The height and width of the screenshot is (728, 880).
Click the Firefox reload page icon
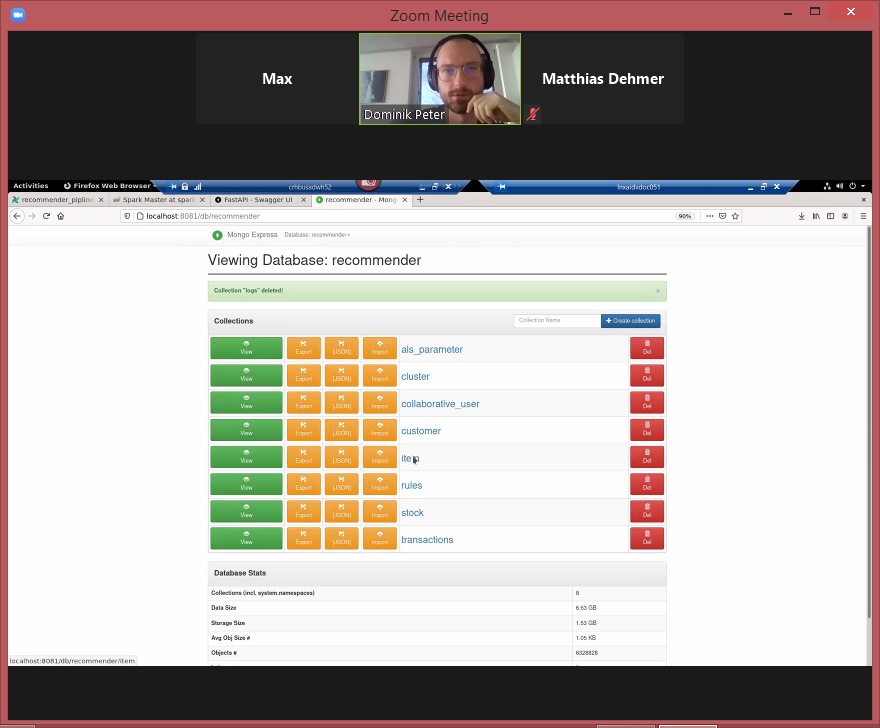click(46, 216)
